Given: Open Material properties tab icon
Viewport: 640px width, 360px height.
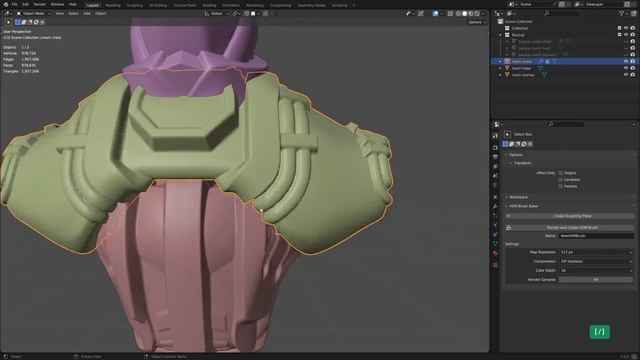Looking at the screenshot, I should (495, 253).
